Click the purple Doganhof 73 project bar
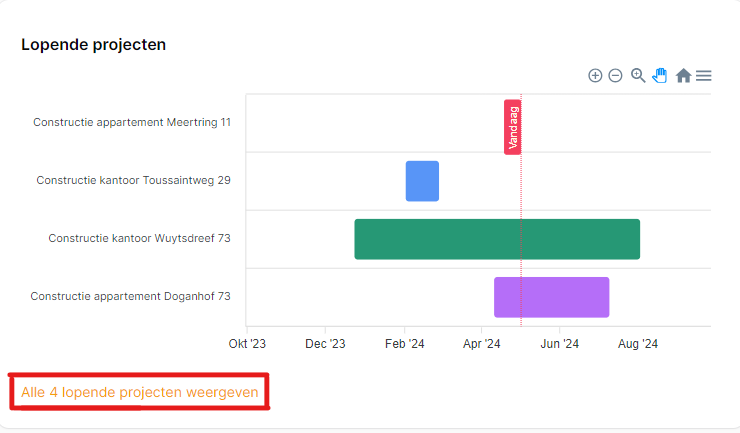The width and height of the screenshot is (740, 433). pos(551,297)
